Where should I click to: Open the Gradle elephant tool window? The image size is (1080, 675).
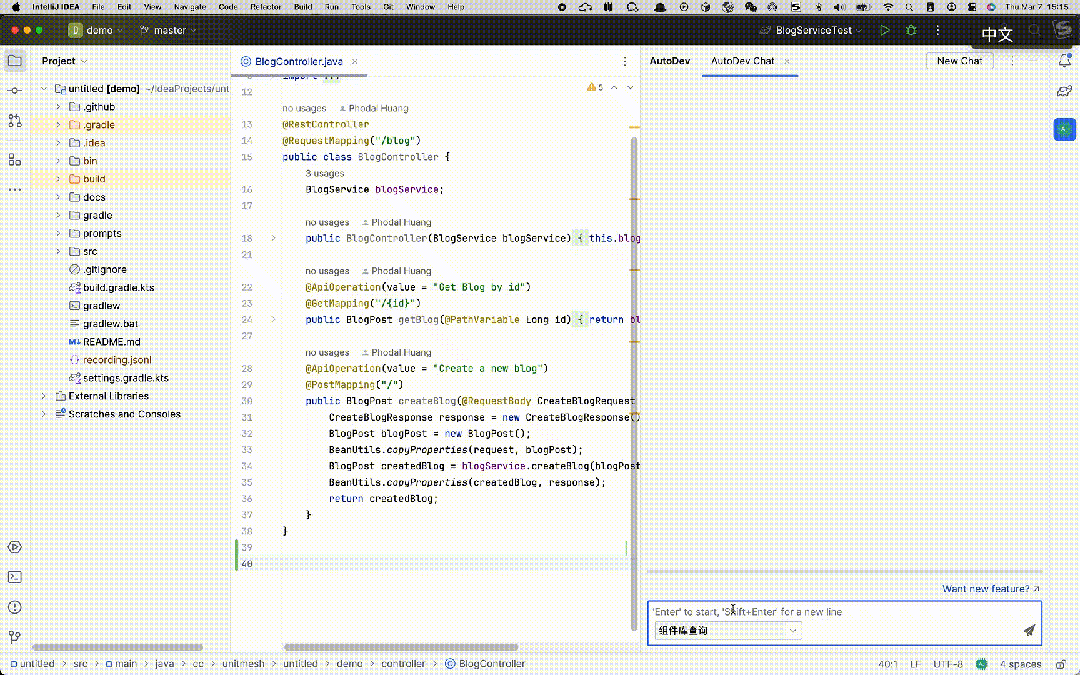tap(1064, 92)
